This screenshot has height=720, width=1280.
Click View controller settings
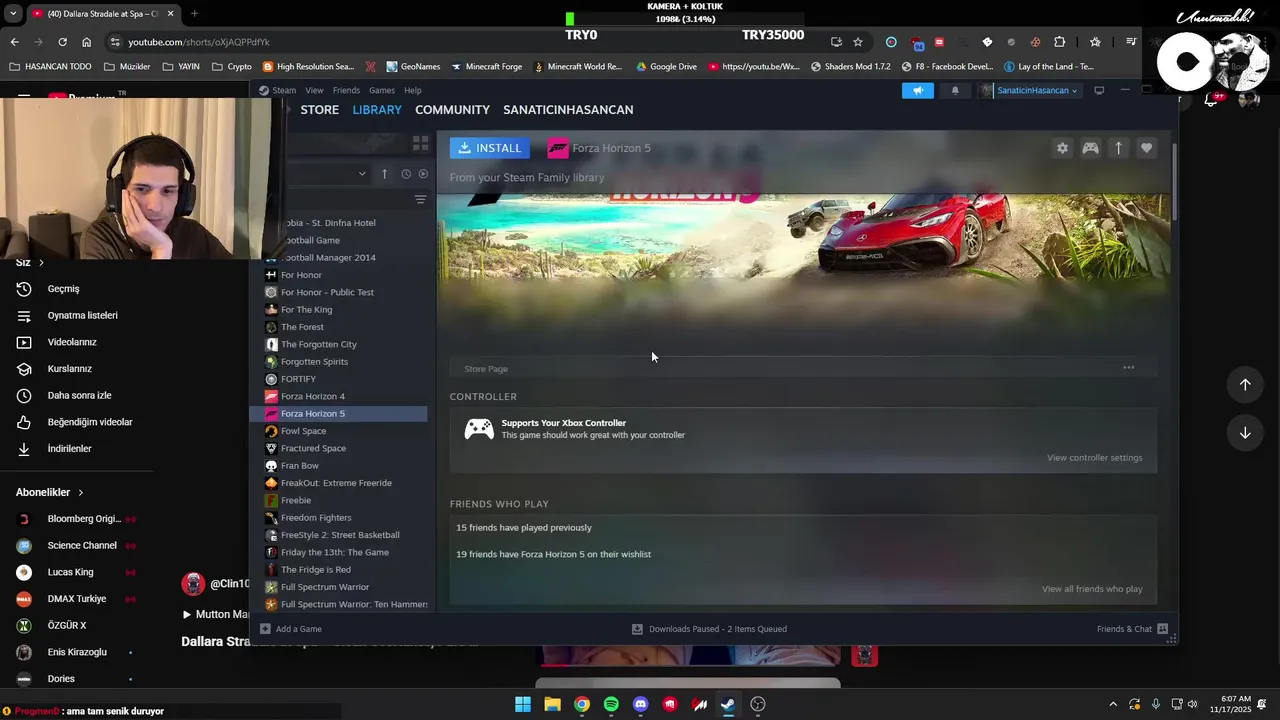[x=1094, y=458]
